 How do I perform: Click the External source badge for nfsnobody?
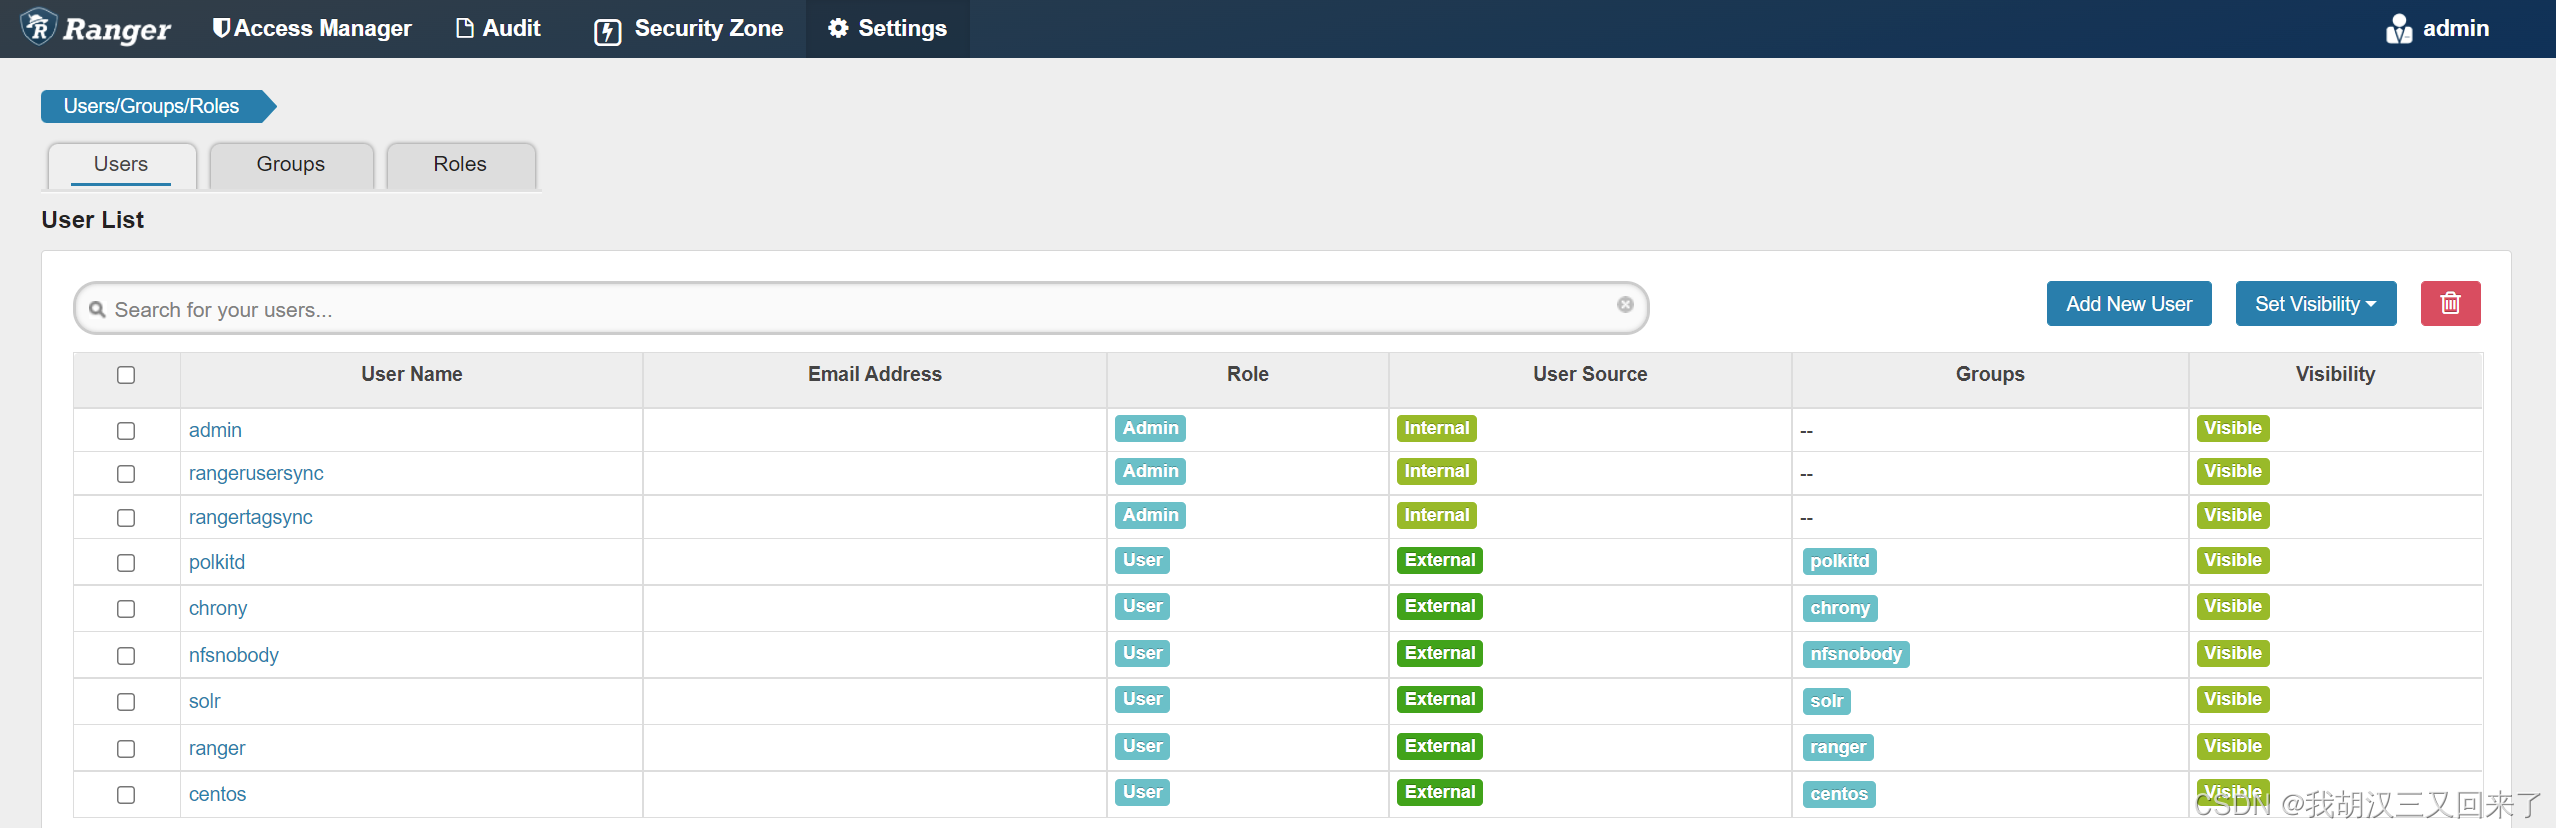point(1440,653)
